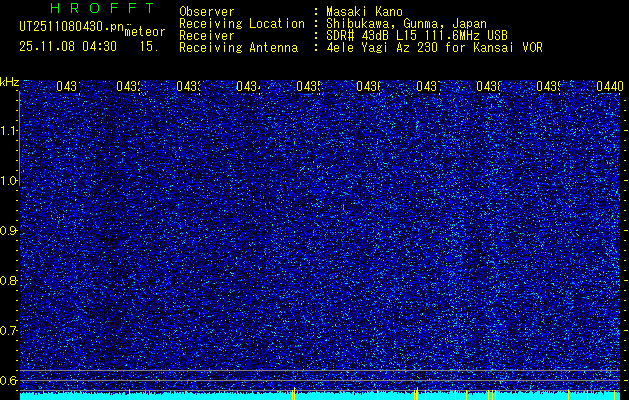
Task: Click the horizontal carrier line at 0.6 kHz
Action: [x=320, y=380]
